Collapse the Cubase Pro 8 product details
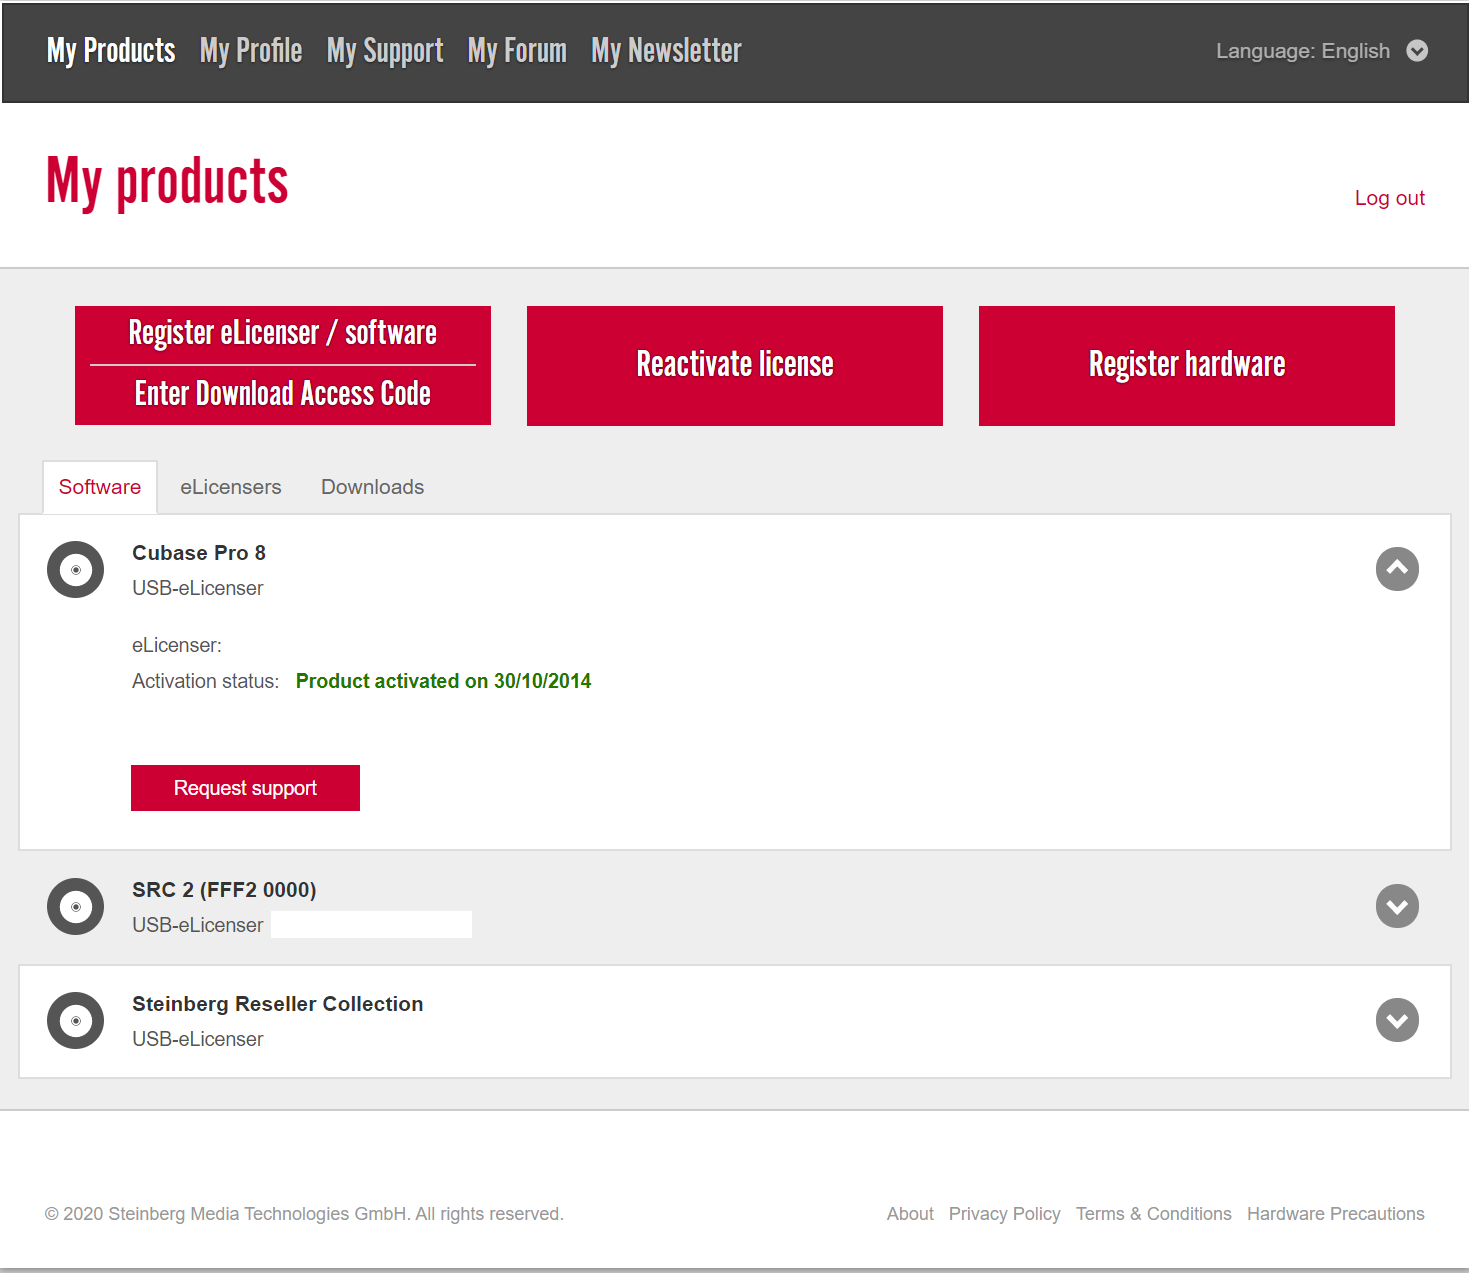The image size is (1469, 1273). (x=1397, y=569)
